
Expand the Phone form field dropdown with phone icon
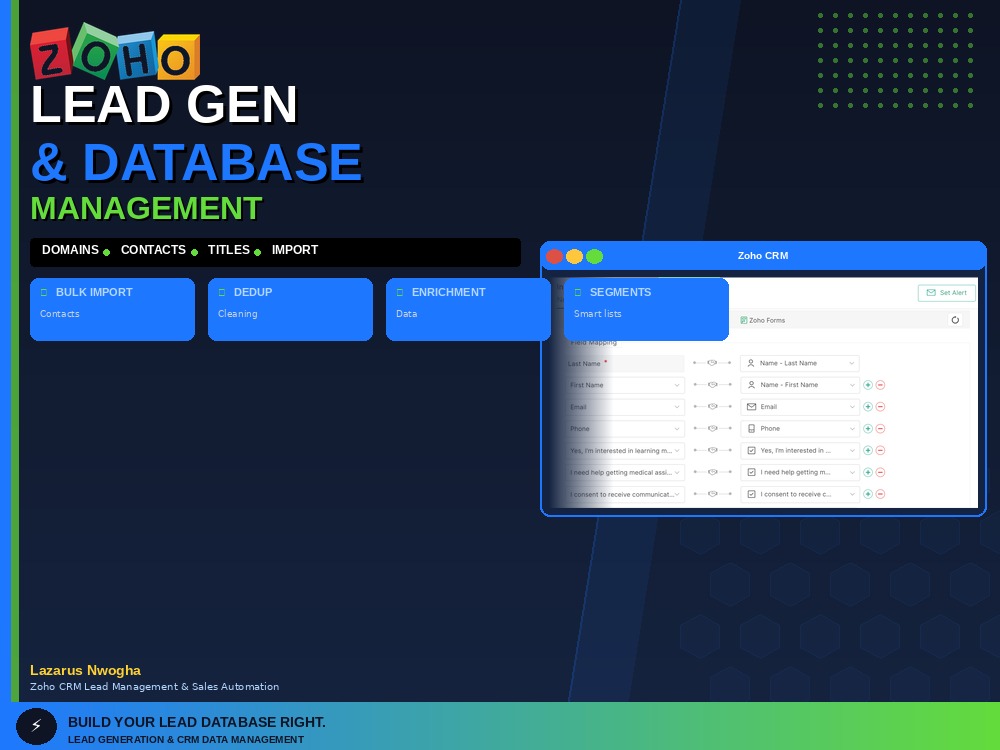(800, 429)
